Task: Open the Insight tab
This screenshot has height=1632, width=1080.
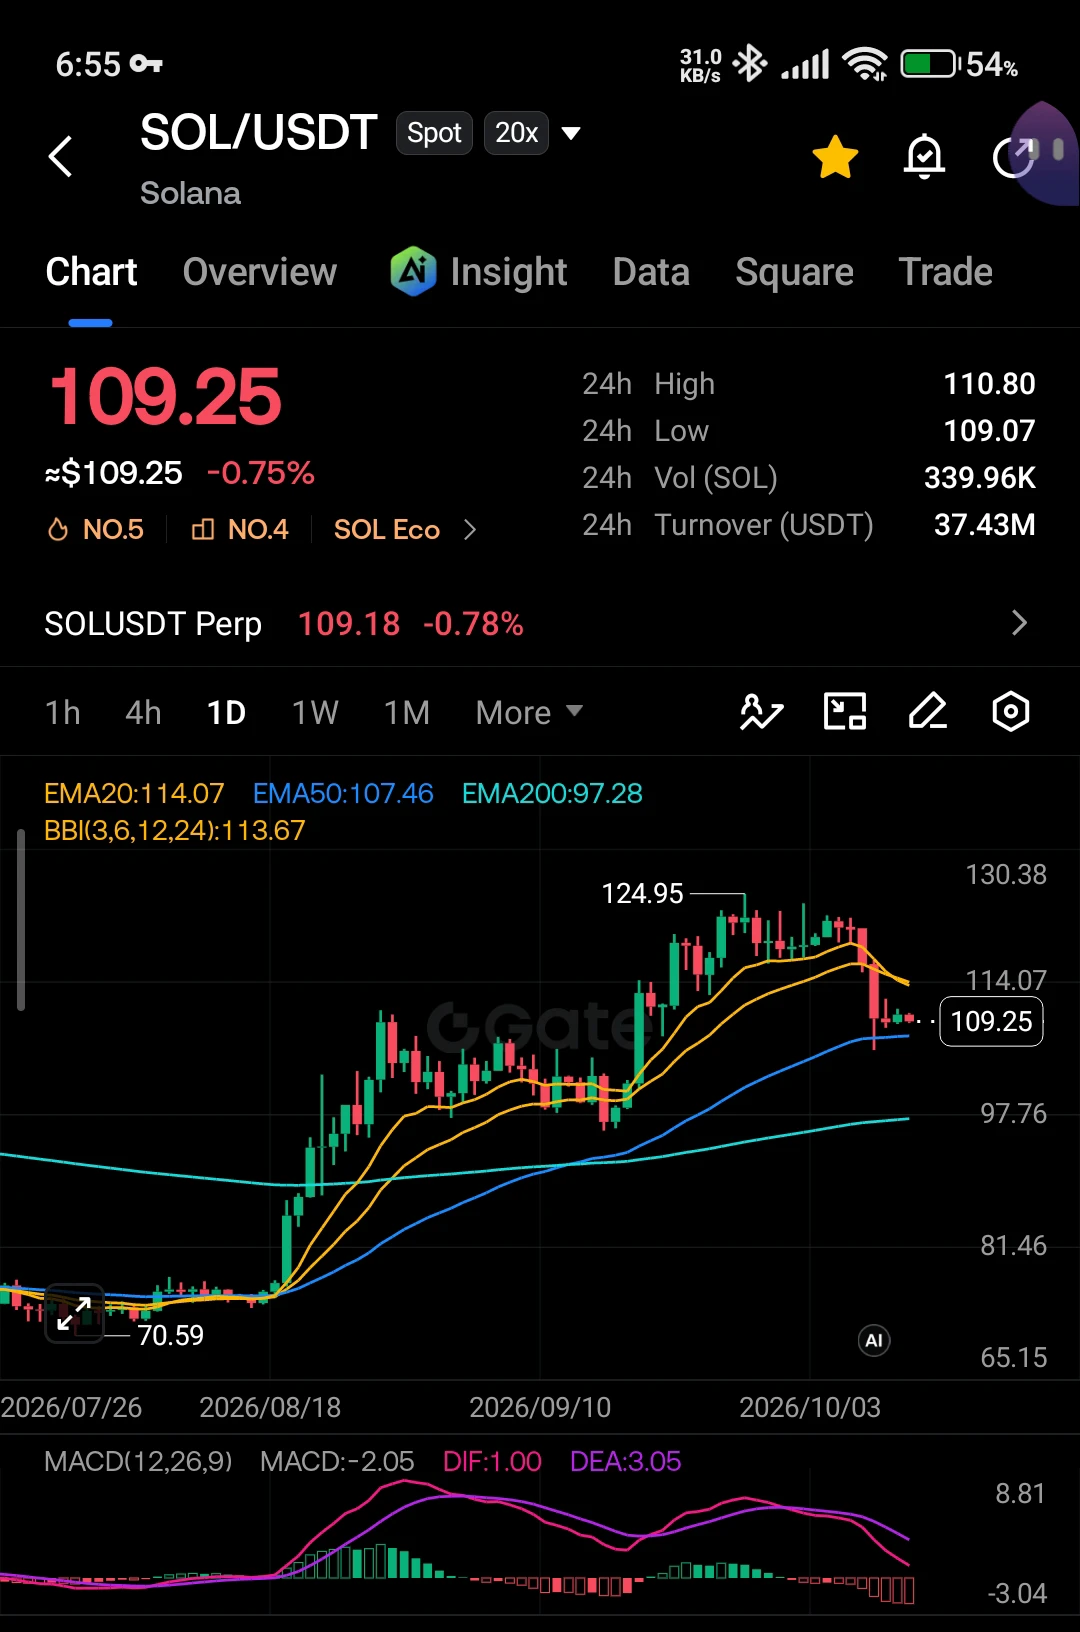Action: pyautogui.click(x=478, y=272)
